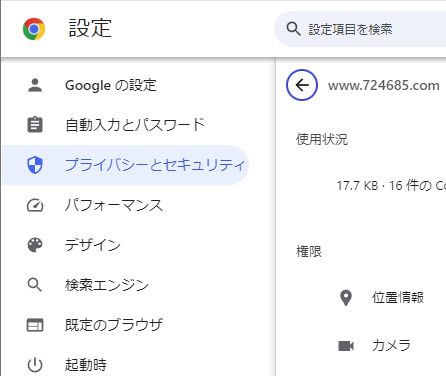Click the speedometer icon for パフォーマンス
The height and width of the screenshot is (376, 446).
coord(35,205)
